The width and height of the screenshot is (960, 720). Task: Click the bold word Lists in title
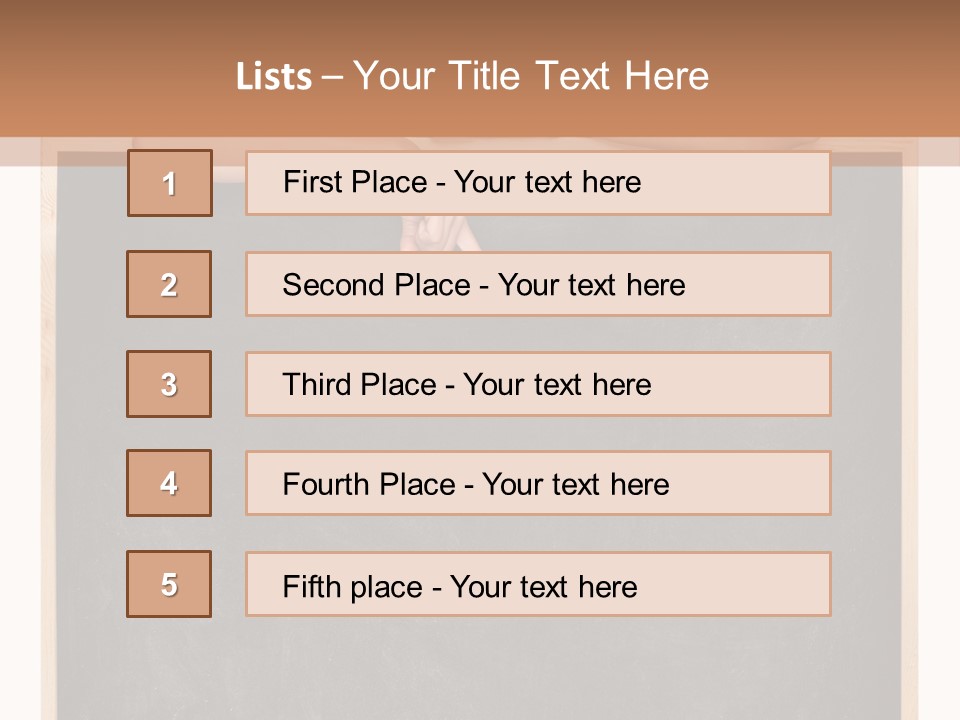[274, 76]
